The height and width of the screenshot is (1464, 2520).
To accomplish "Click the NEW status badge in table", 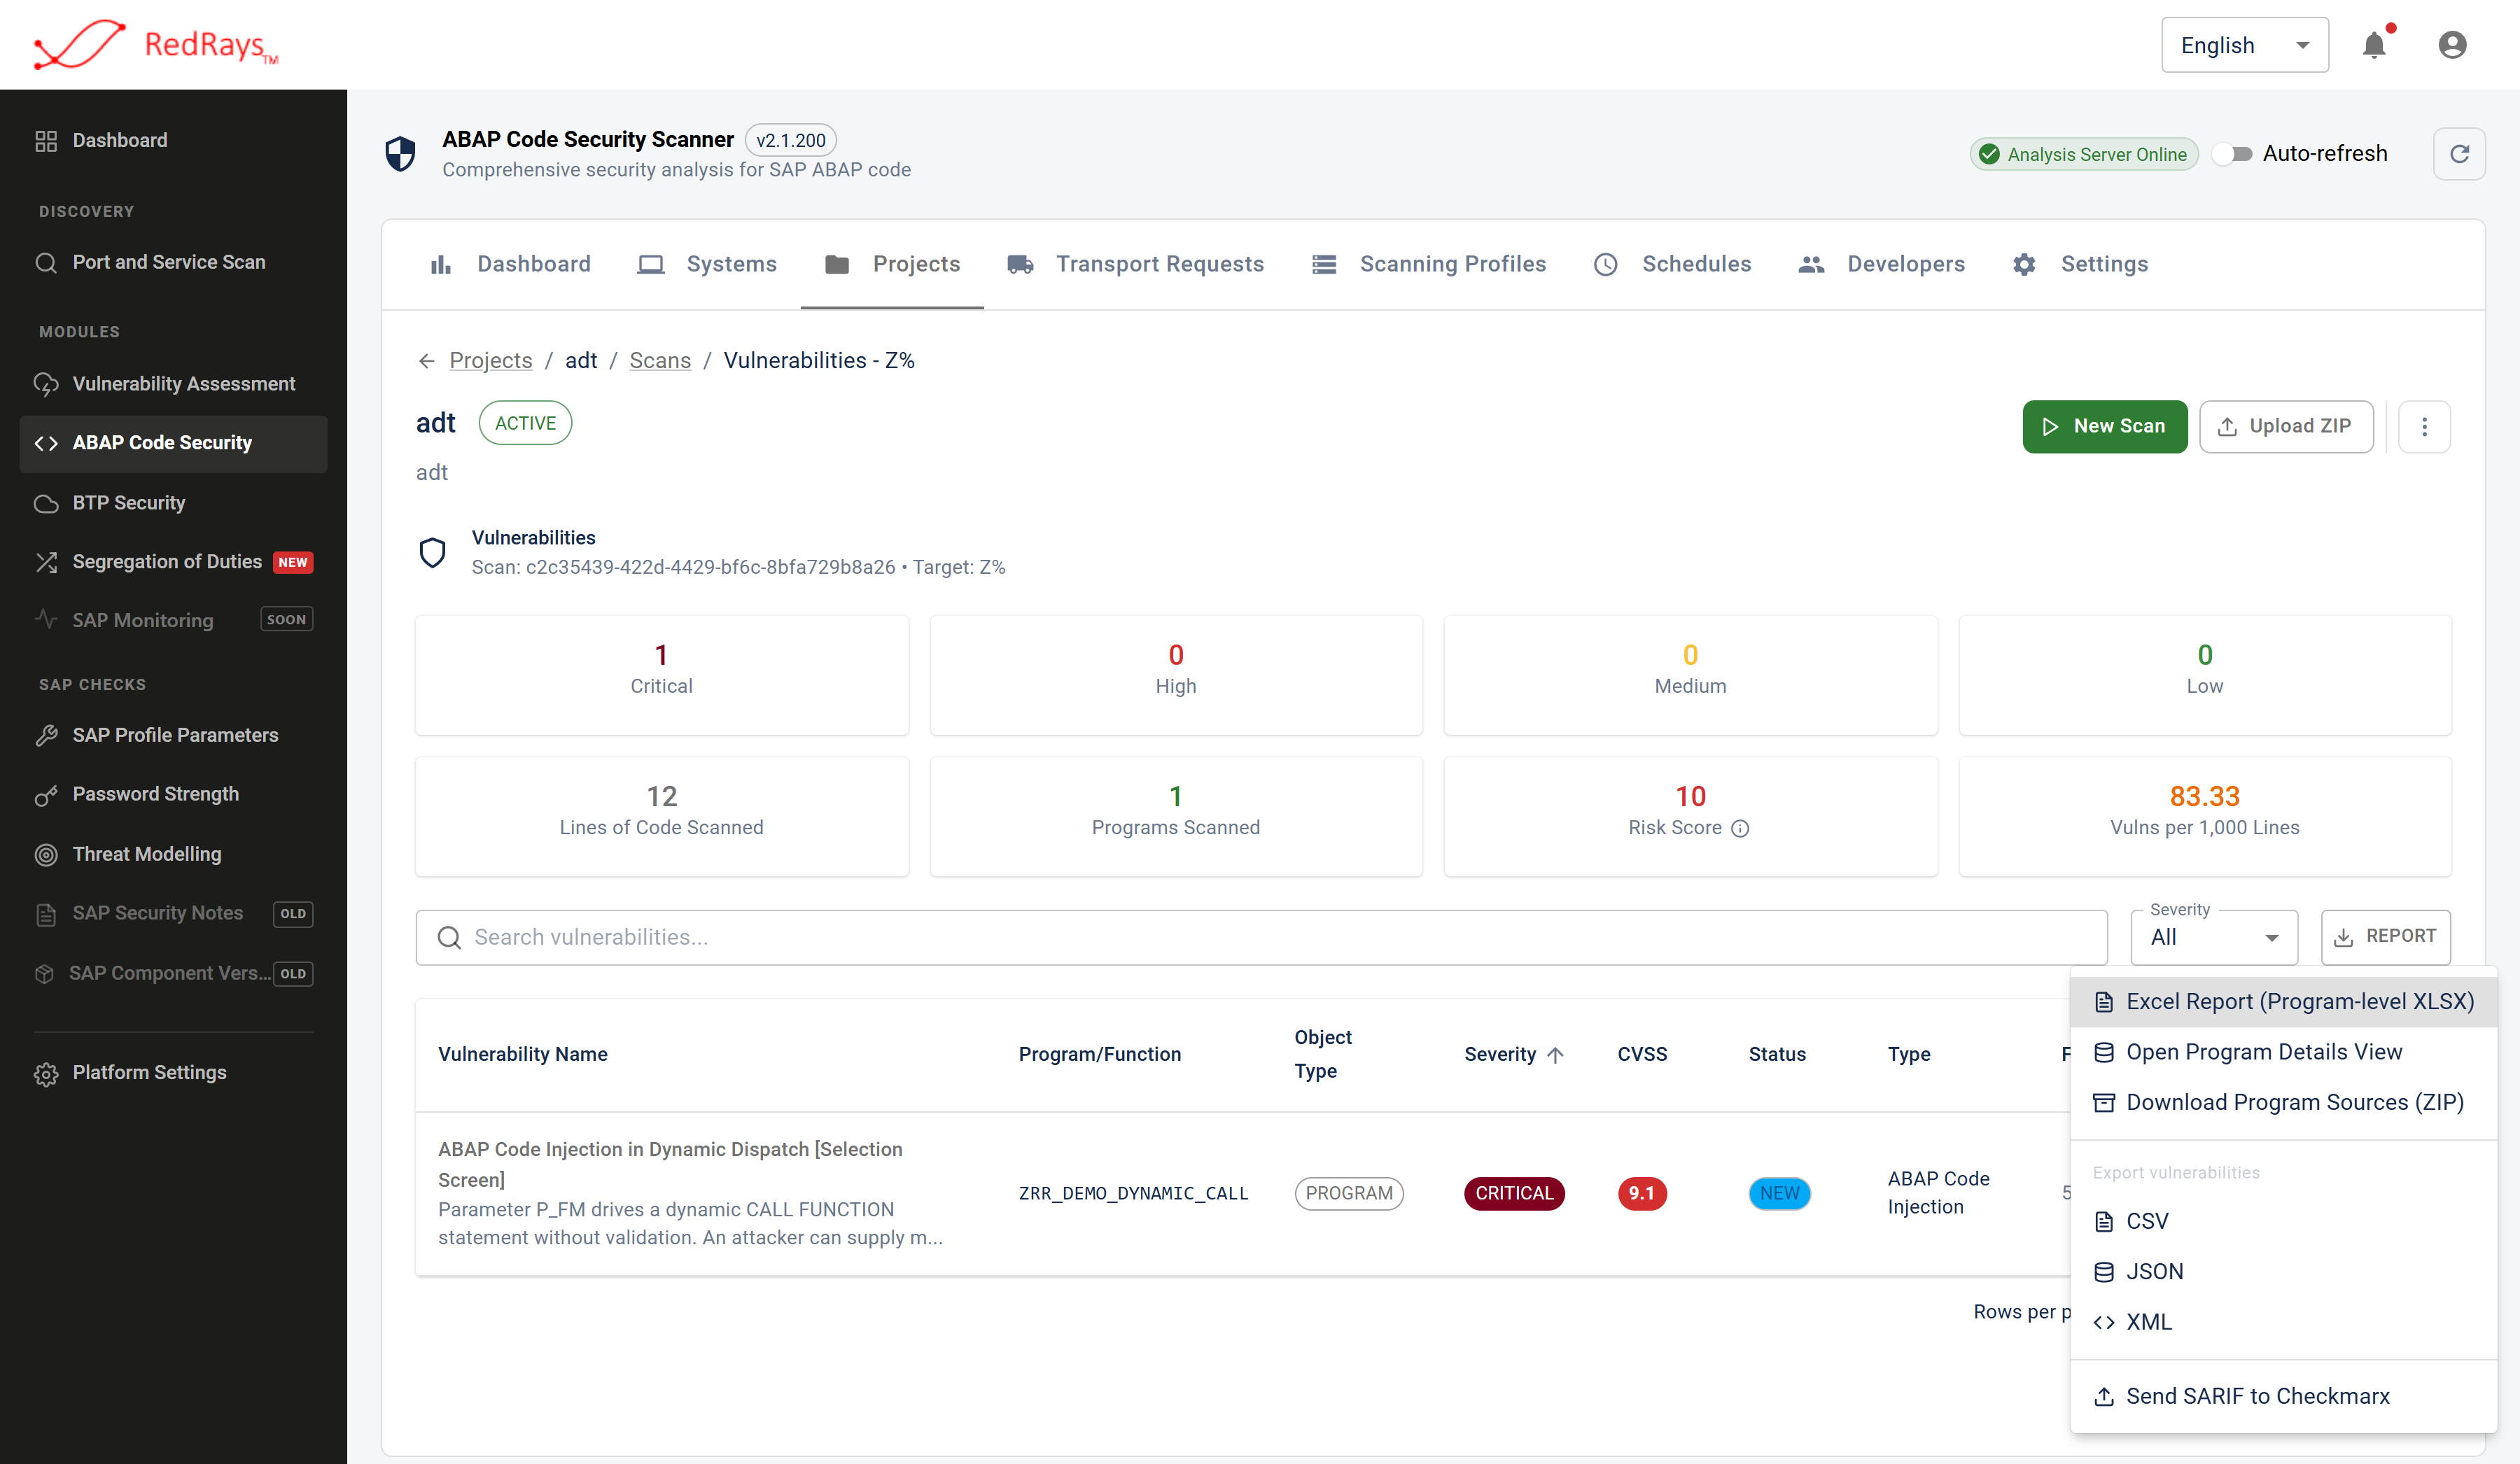I will pos(1779,1193).
